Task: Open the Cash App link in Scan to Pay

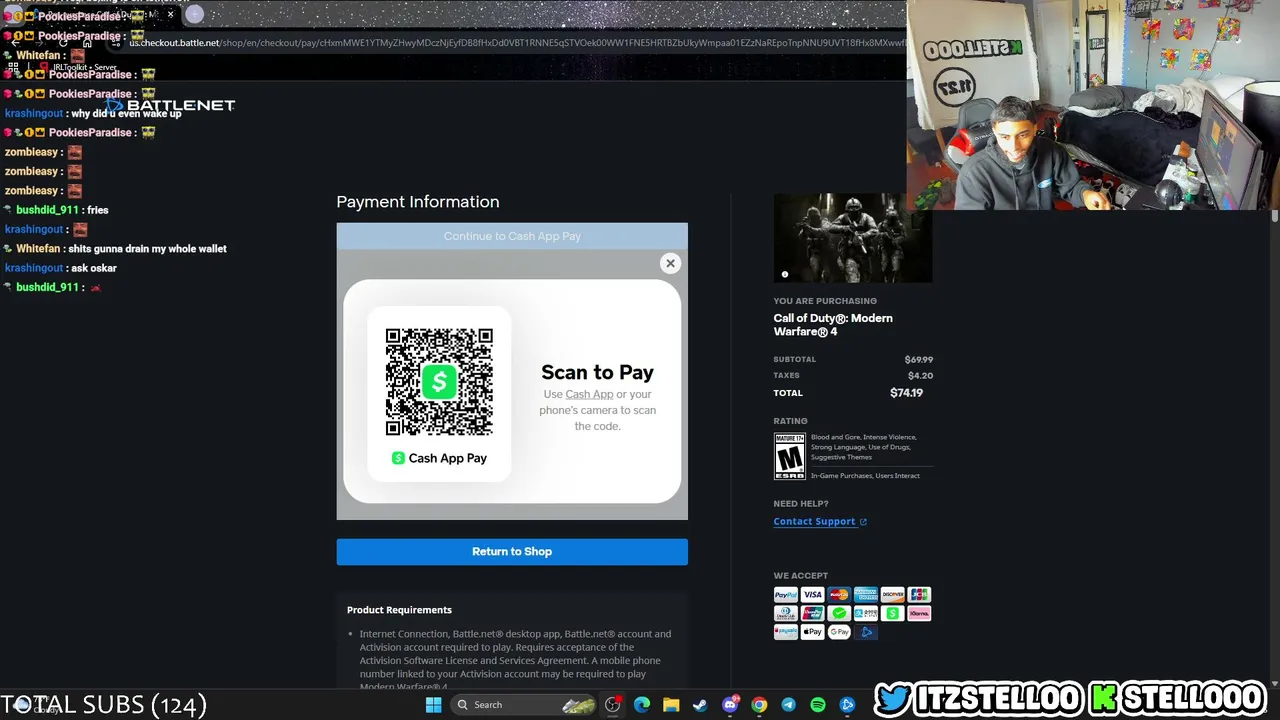Action: coord(589,394)
